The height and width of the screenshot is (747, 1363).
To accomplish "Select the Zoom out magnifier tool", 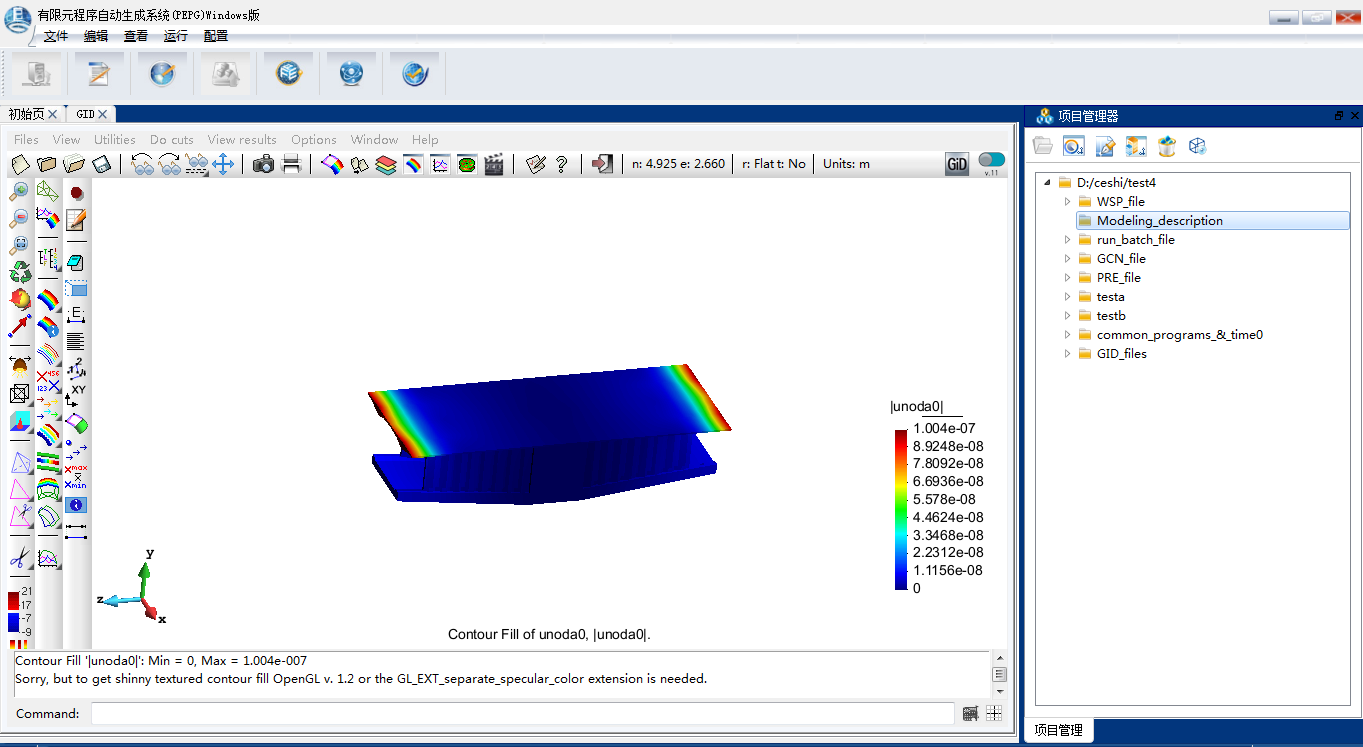I will [19, 218].
